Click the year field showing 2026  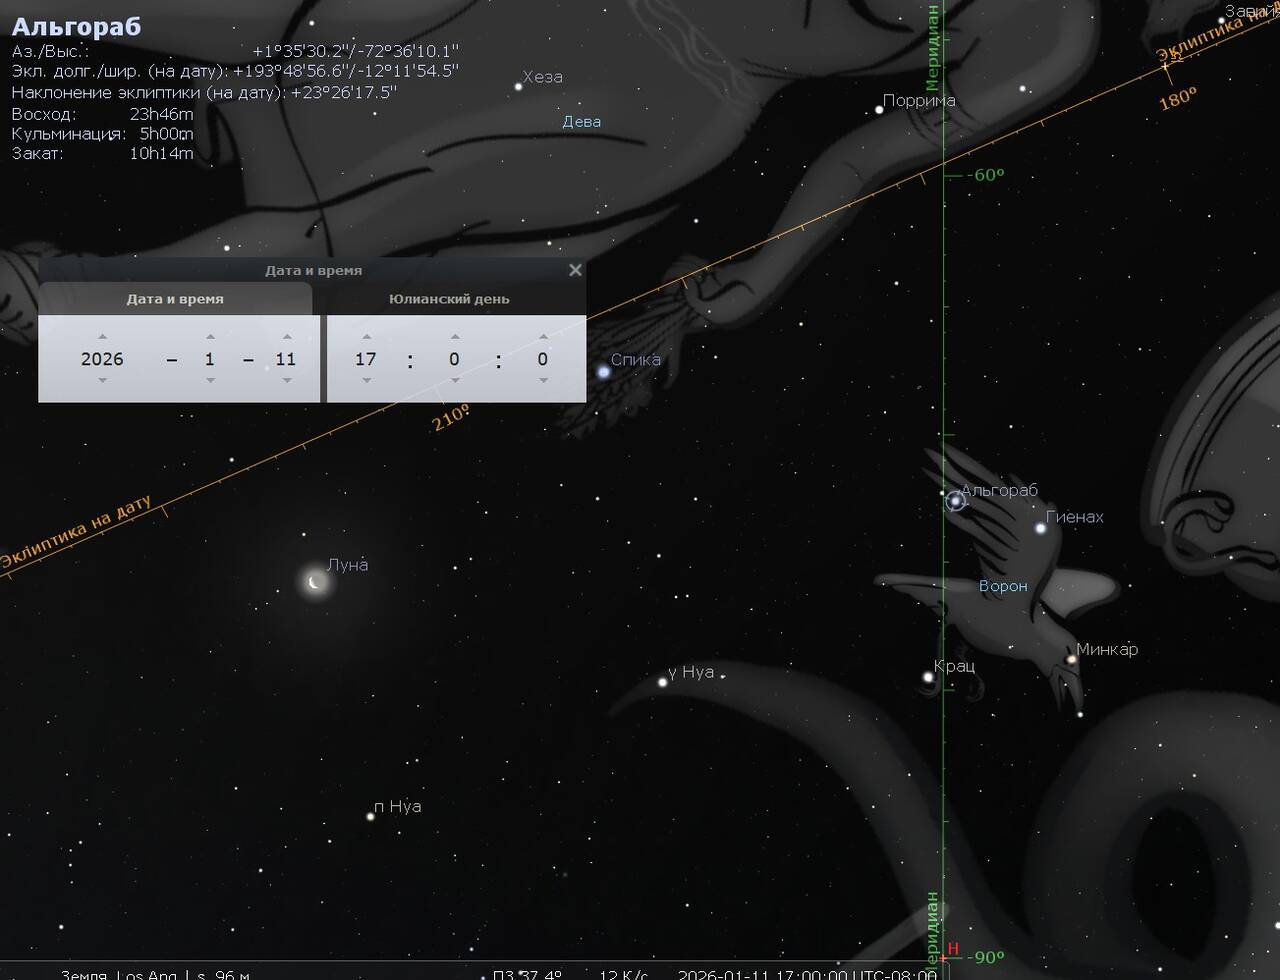(102, 359)
